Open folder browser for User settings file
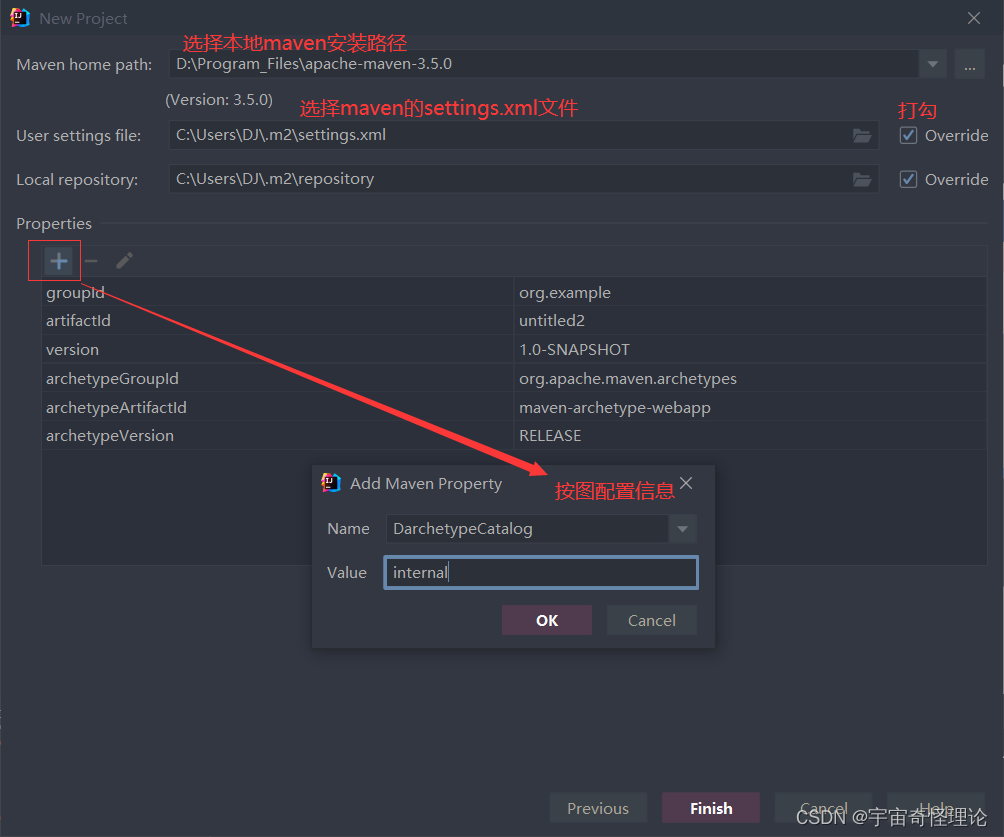1004x837 pixels. [862, 136]
